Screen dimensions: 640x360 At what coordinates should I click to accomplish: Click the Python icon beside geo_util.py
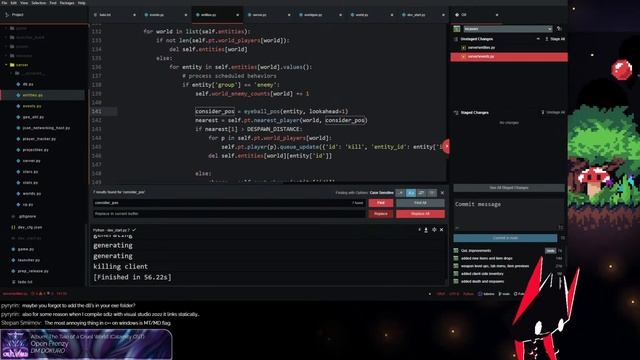[18, 117]
